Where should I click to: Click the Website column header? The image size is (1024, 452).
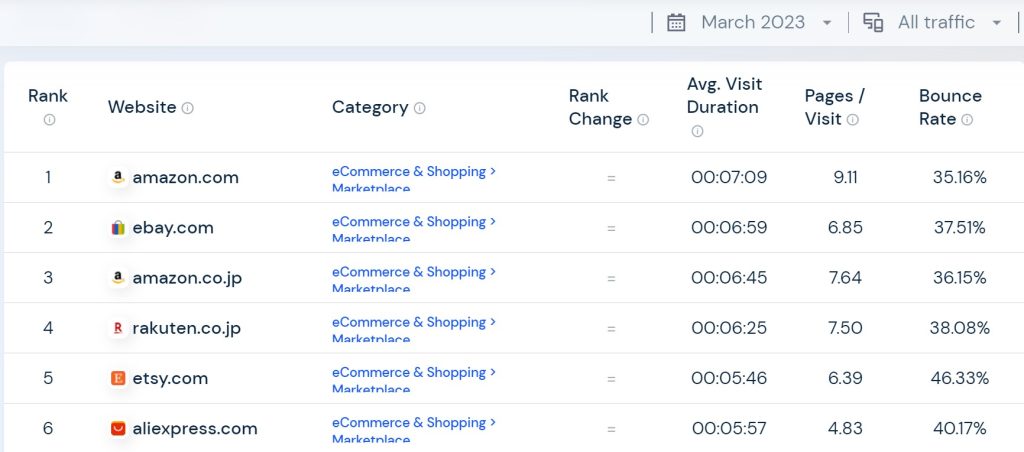pos(142,107)
